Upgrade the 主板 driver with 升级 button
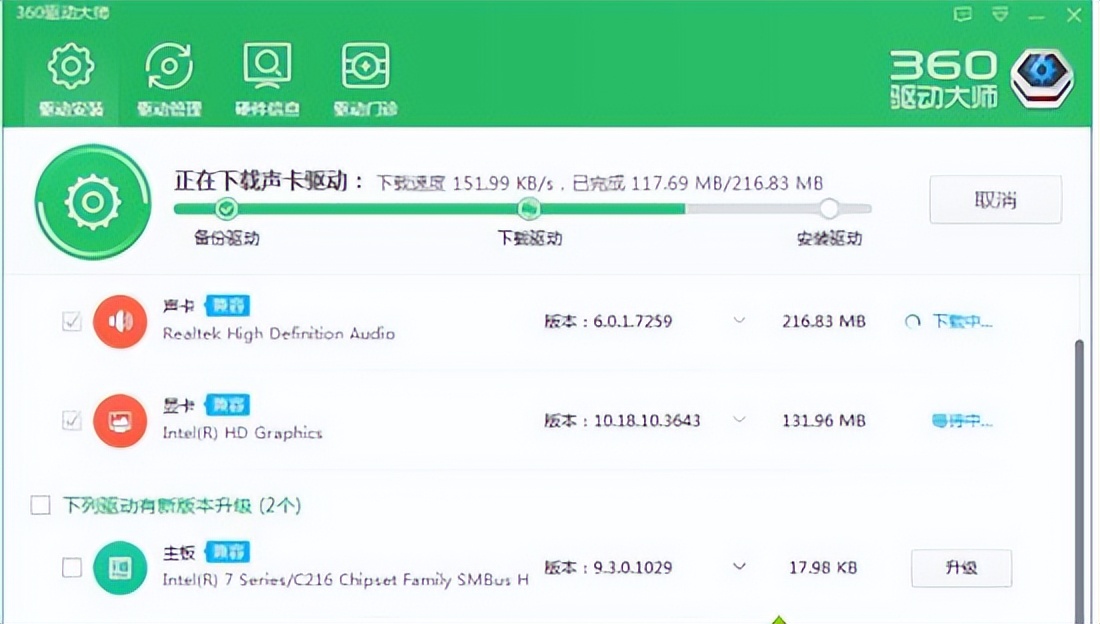The height and width of the screenshot is (624, 1100). click(x=961, y=568)
